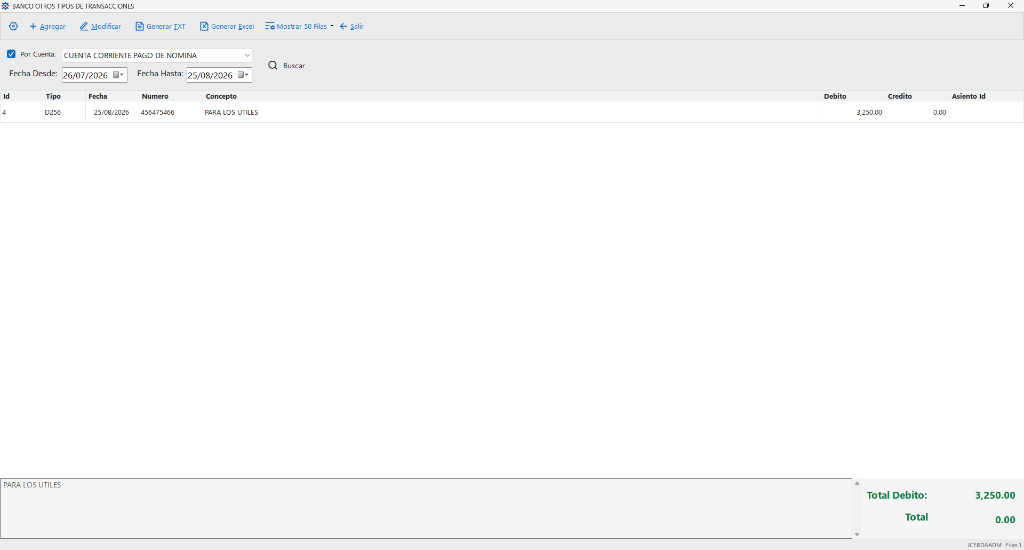The image size is (1024, 550).
Task: Click the Agregar button
Action: 47,27
